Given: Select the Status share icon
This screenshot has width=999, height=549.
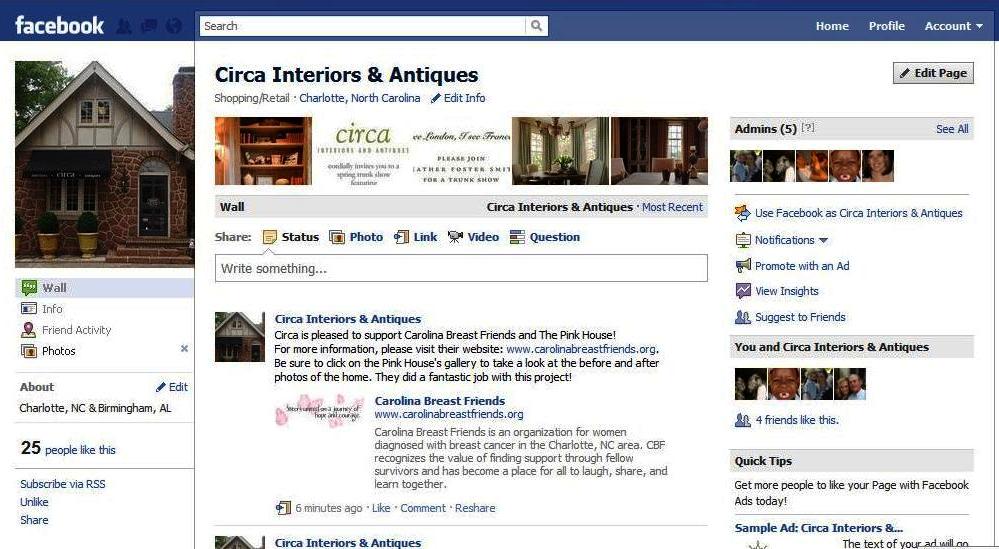Looking at the screenshot, I should [x=270, y=237].
